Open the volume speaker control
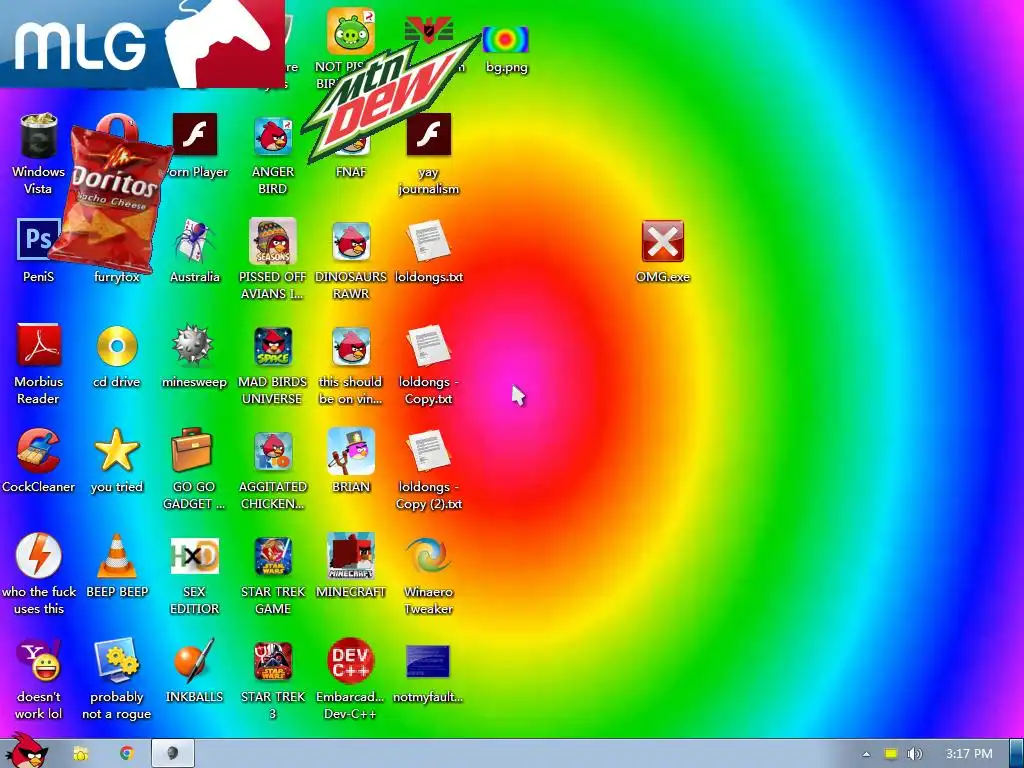Viewport: 1024px width, 768px height. pos(914,754)
